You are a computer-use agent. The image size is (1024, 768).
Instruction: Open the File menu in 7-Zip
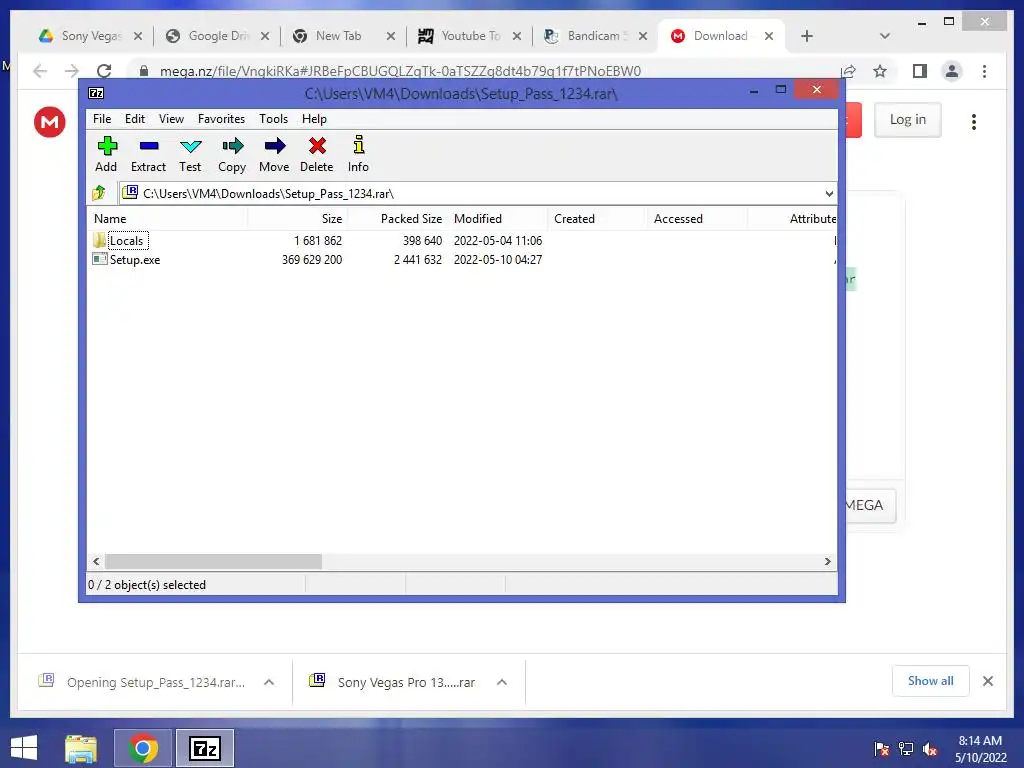pos(102,119)
